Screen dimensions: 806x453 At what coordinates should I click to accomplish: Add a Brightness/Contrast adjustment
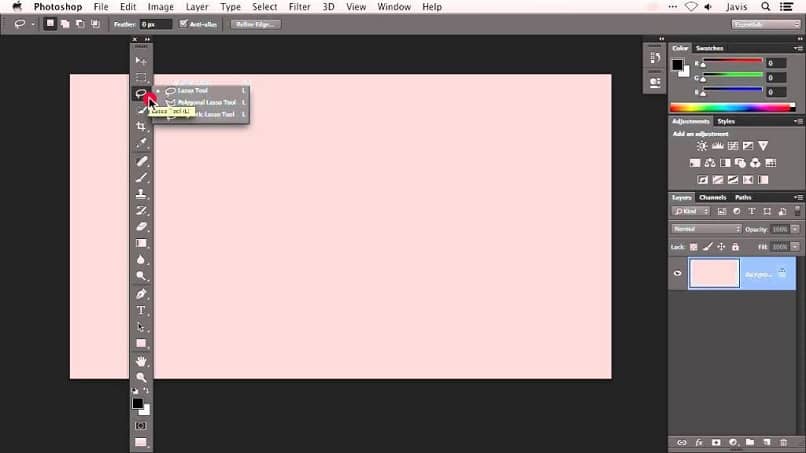[x=702, y=147]
